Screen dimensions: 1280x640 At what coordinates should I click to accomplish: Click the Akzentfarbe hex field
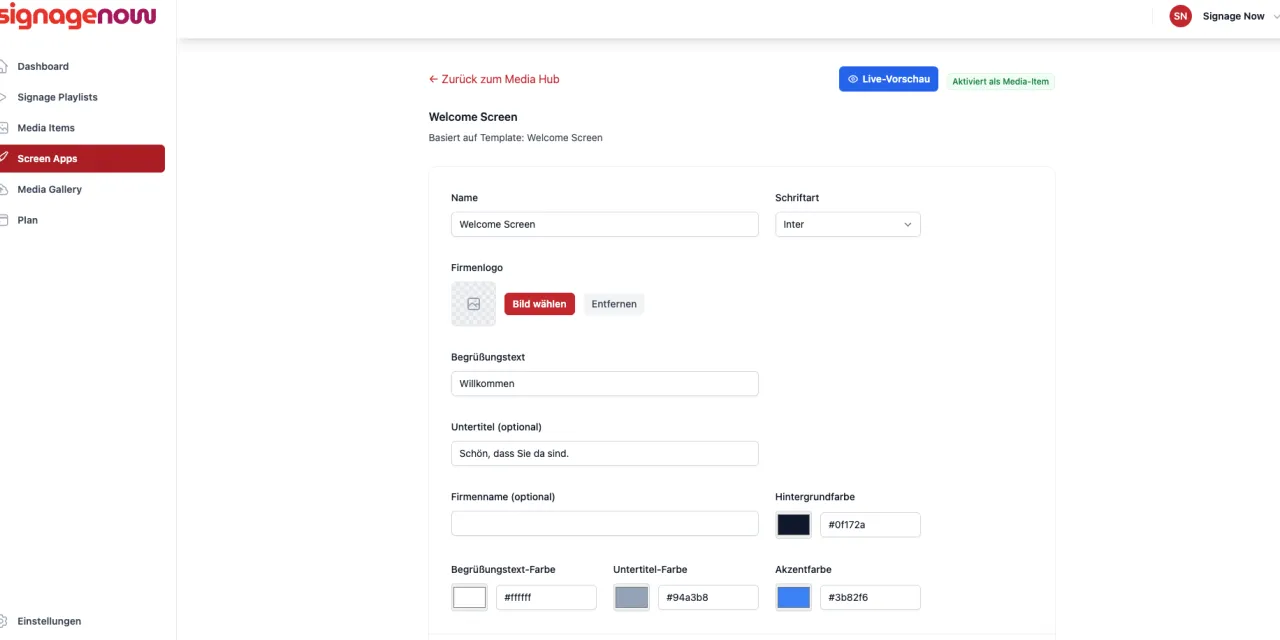point(870,597)
